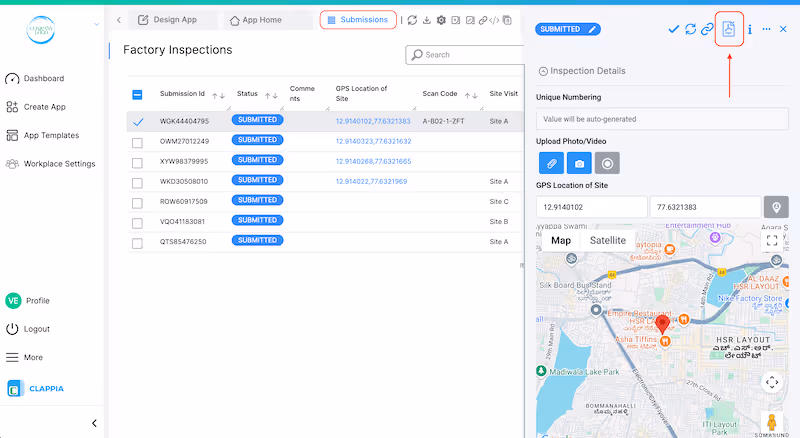800x438 pixels.
Task: Select the OWM27012249 row checkbox
Action: coord(137,142)
